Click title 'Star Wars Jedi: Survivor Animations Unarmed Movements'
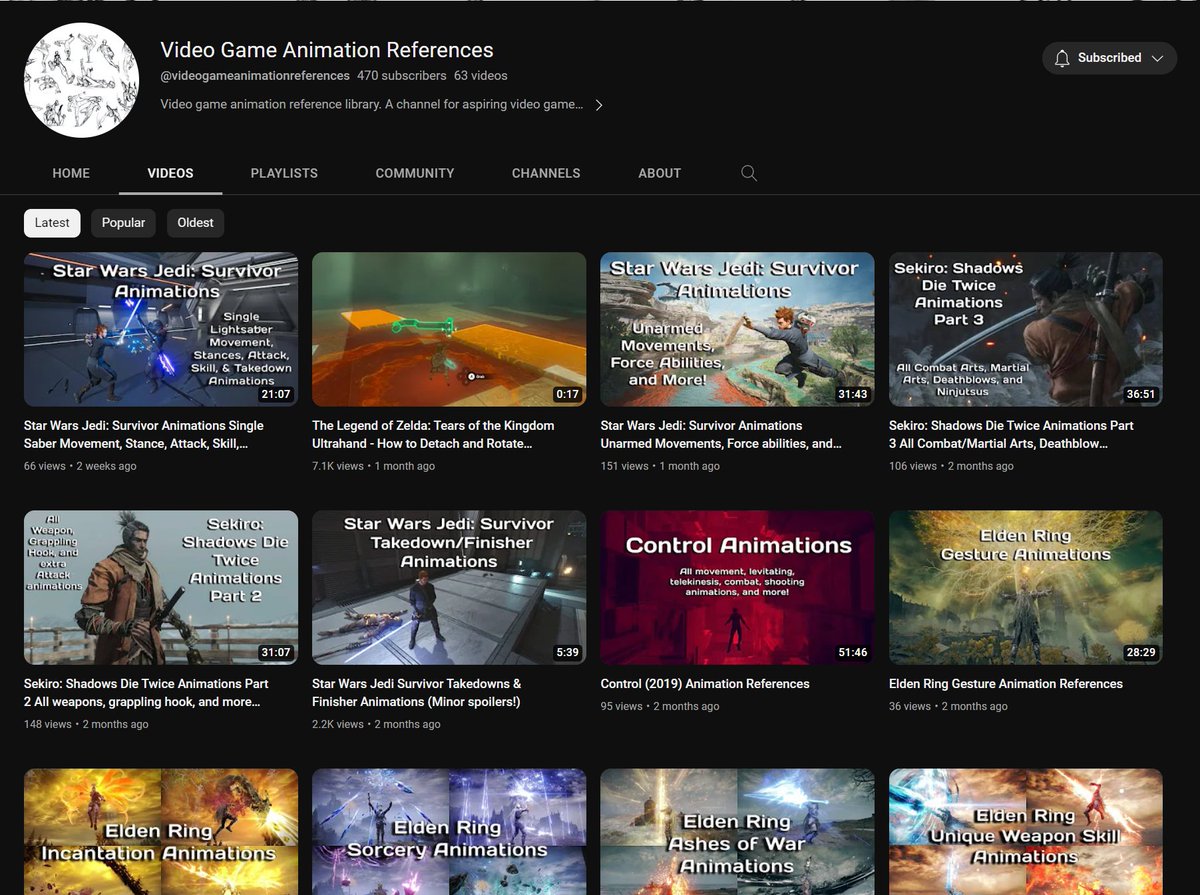 click(721, 434)
